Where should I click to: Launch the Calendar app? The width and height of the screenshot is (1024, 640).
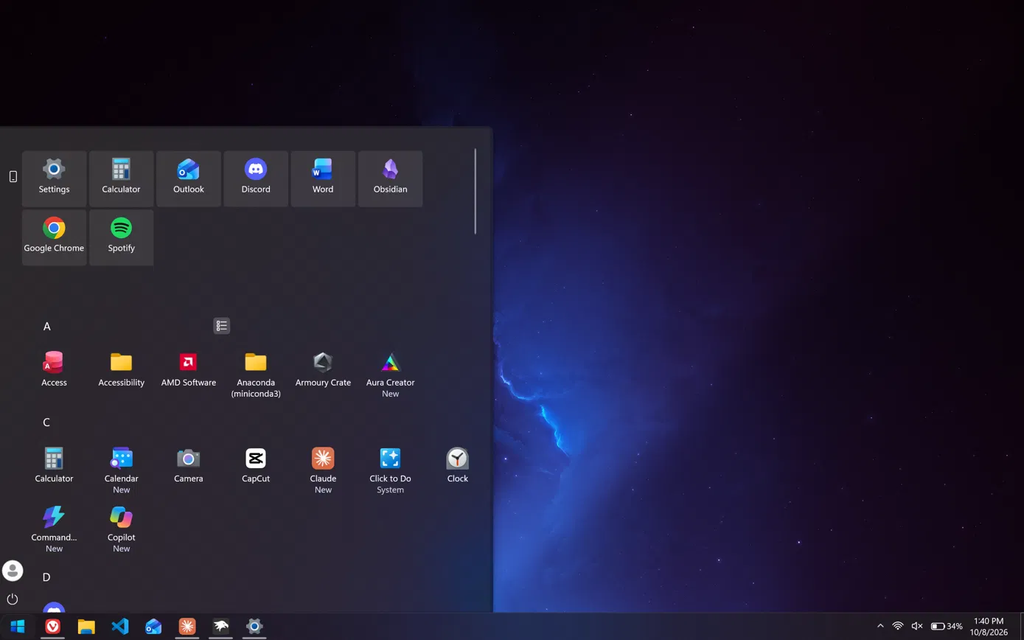[x=121, y=471]
